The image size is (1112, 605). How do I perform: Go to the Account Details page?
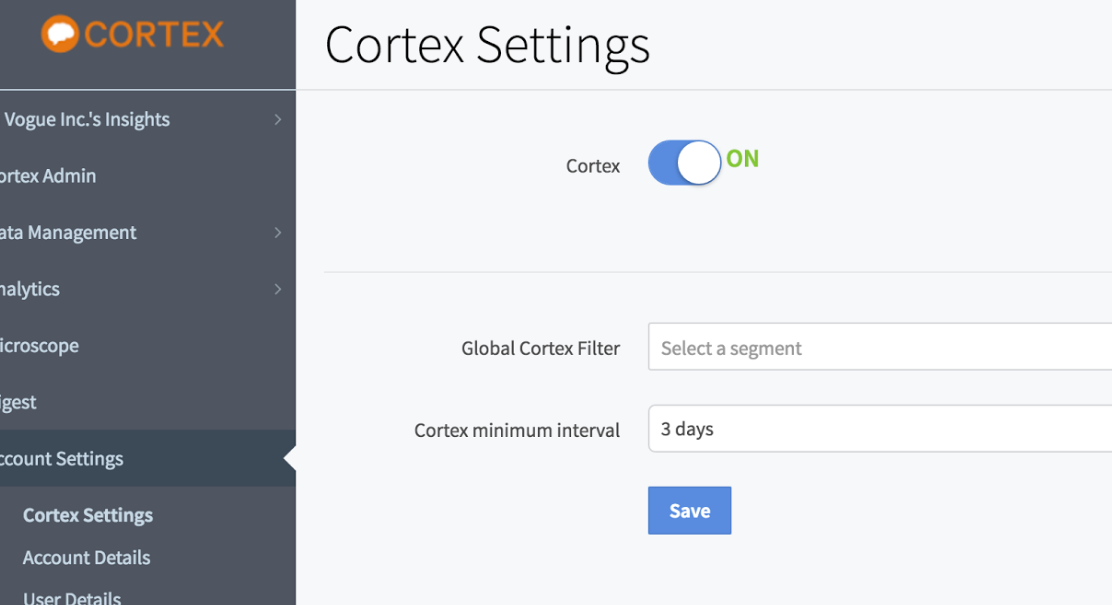(x=87, y=557)
